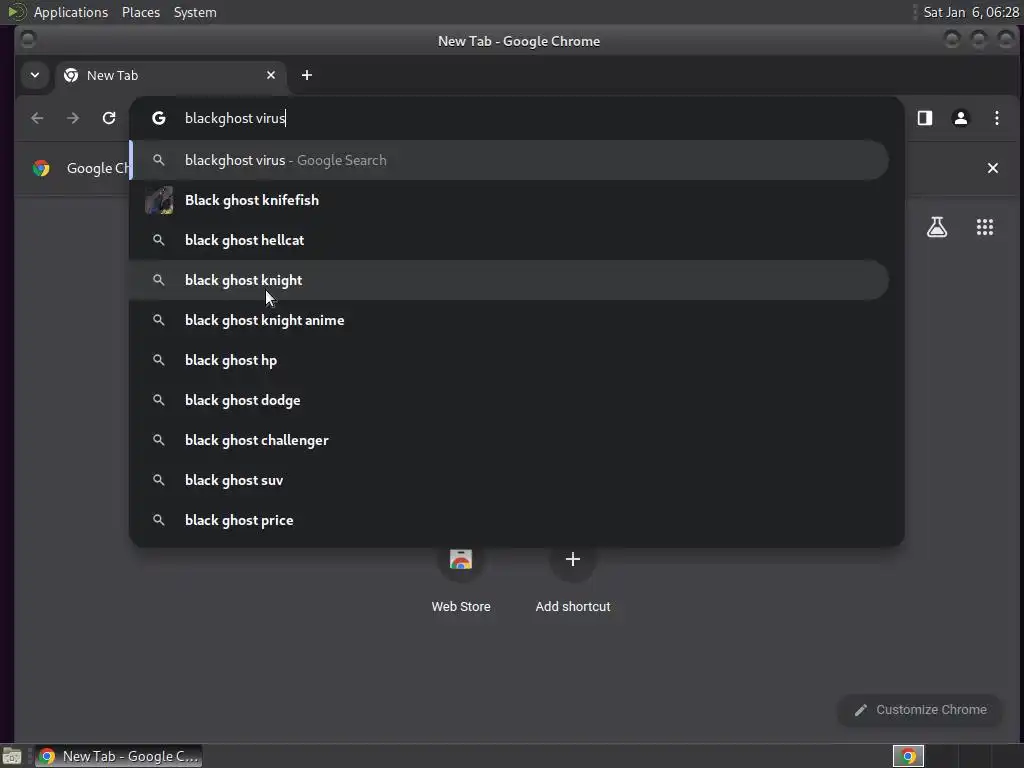
Task: Click the show desktop icon in taskbar
Action: tap(11, 756)
